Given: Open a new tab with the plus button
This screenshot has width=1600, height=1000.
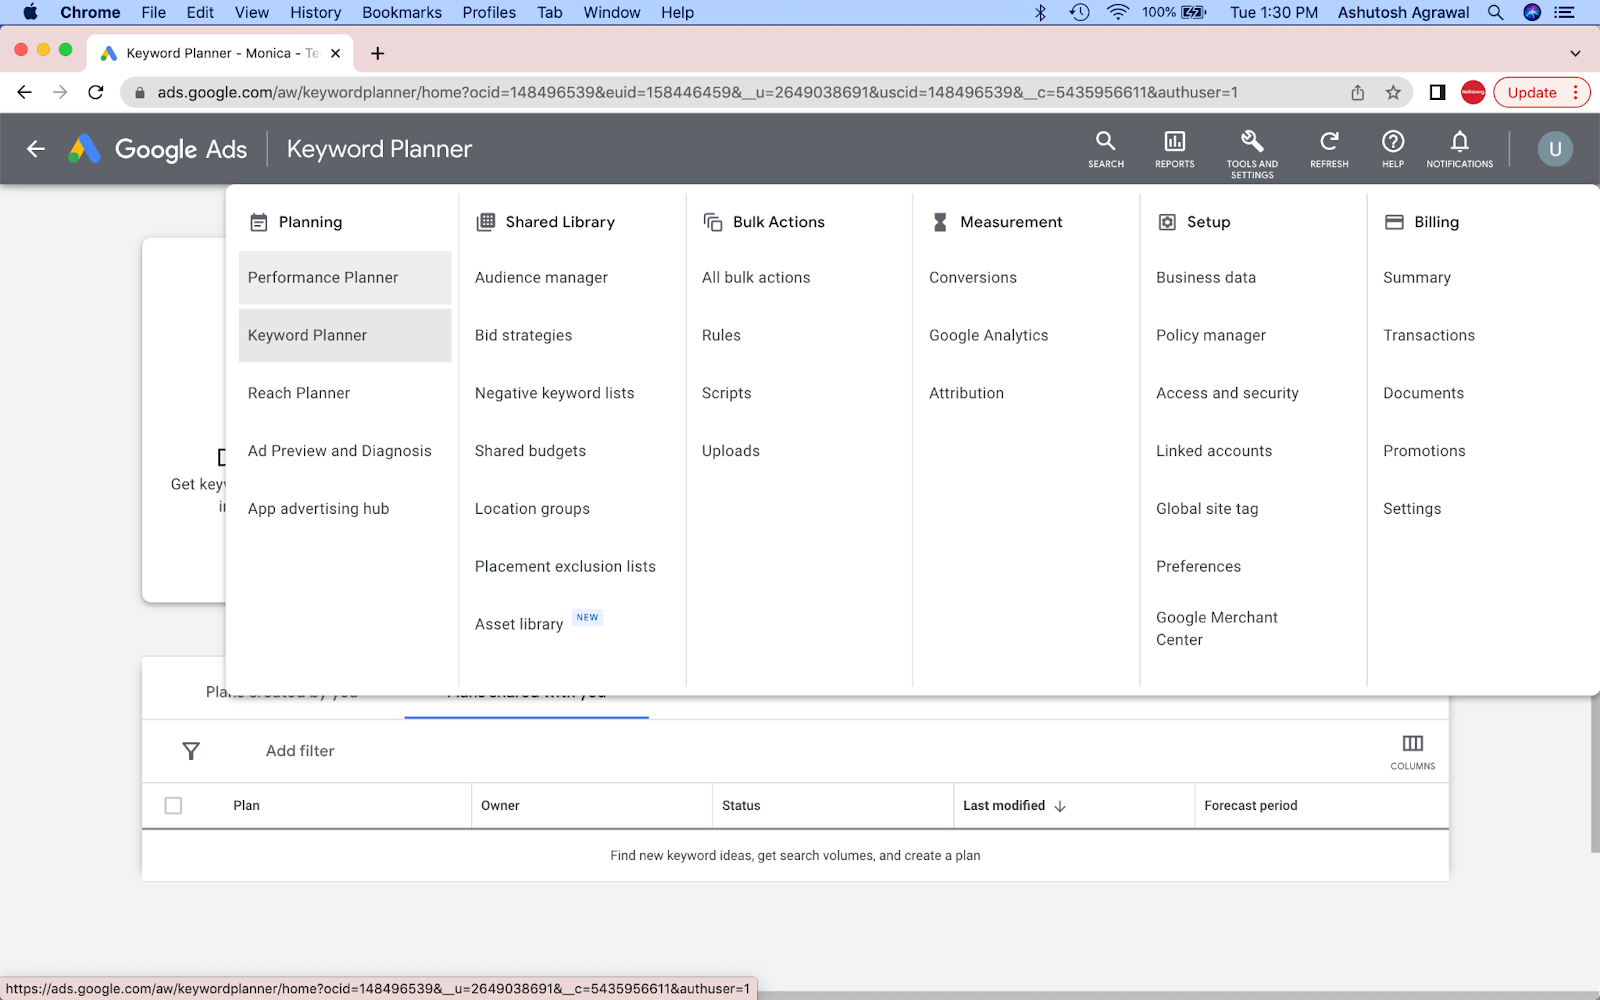Looking at the screenshot, I should 377,53.
